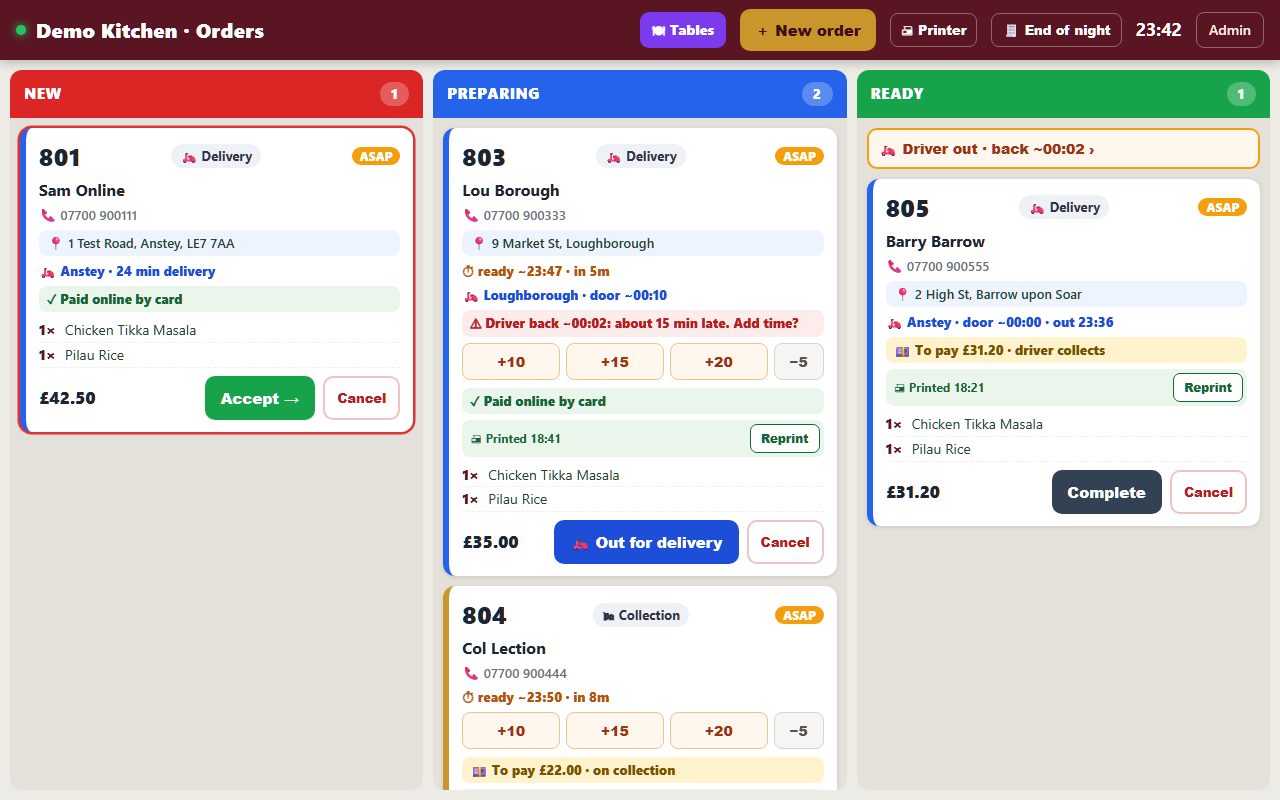Add 15 minutes to order 803
1280x800 pixels.
(x=615, y=362)
